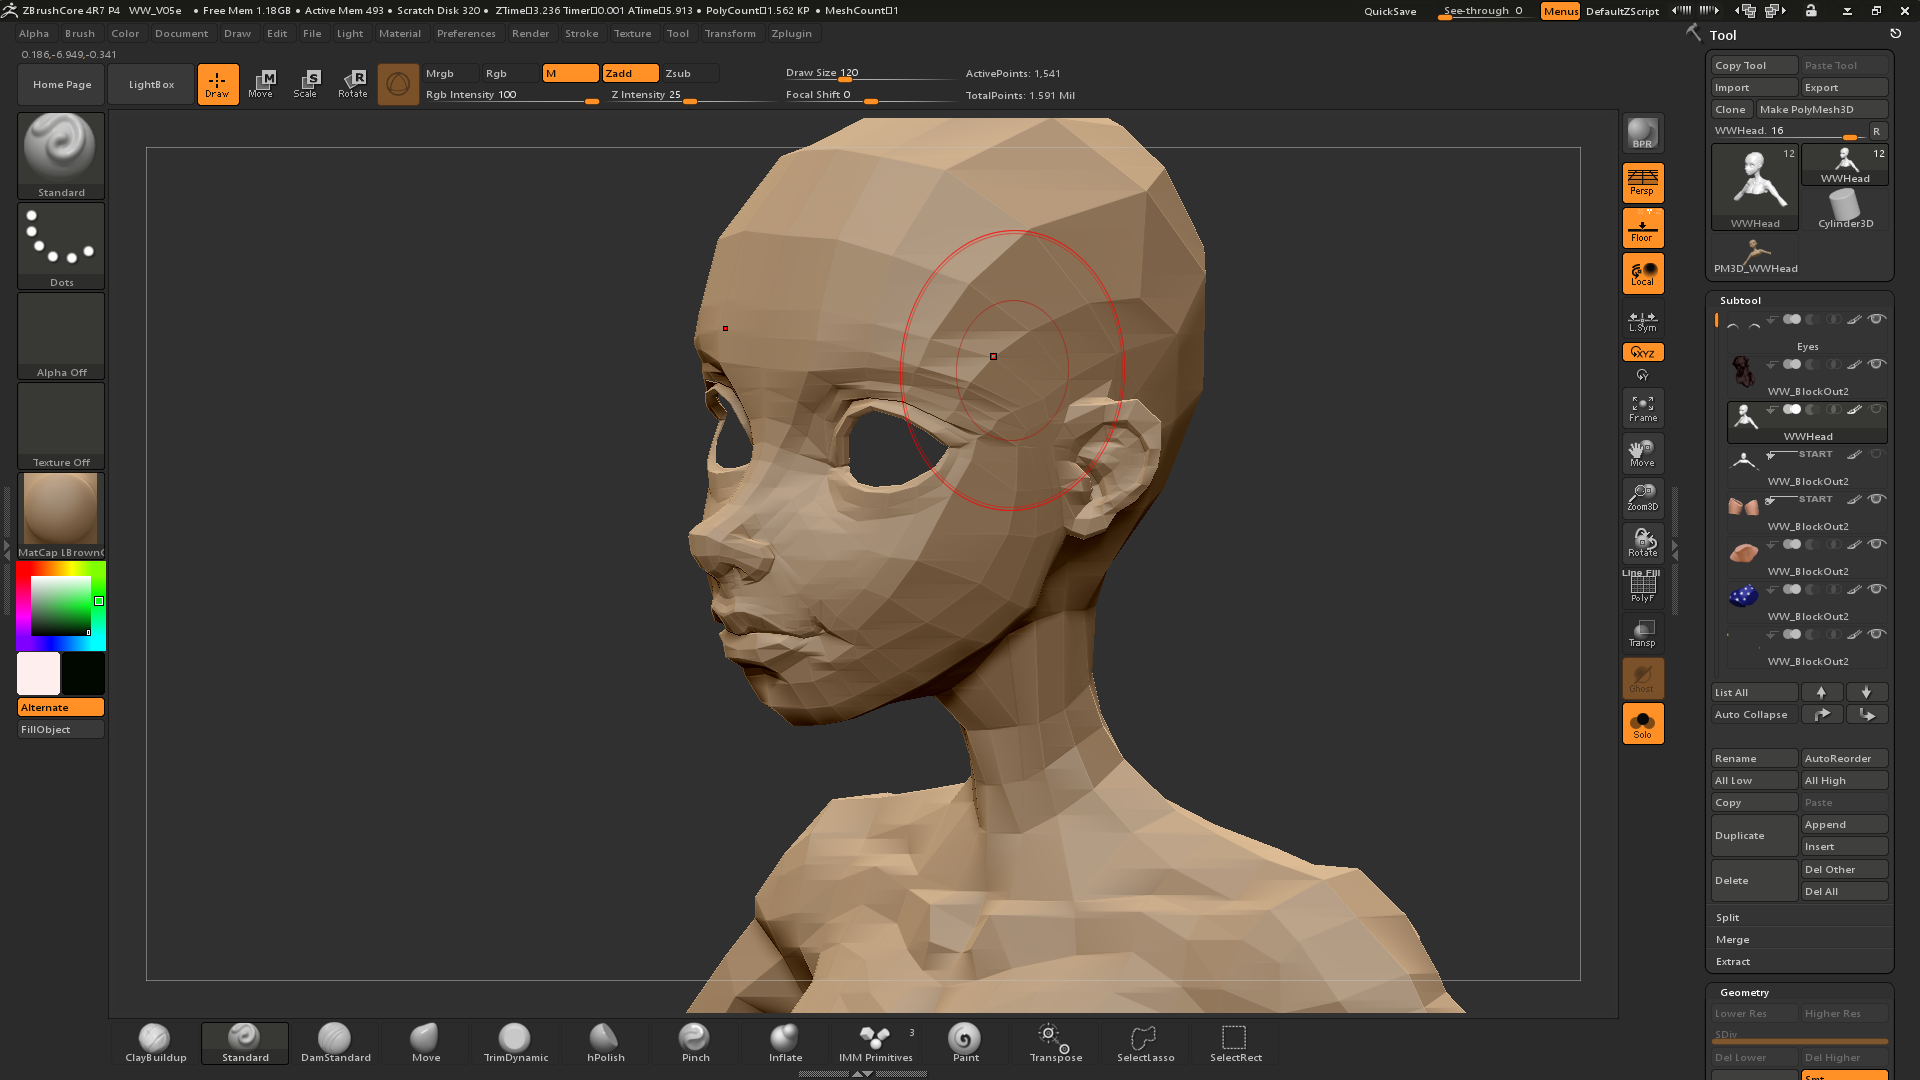This screenshot has height=1080, width=1920.
Task: Select the DamStandard brush tool
Action: [334, 1039]
